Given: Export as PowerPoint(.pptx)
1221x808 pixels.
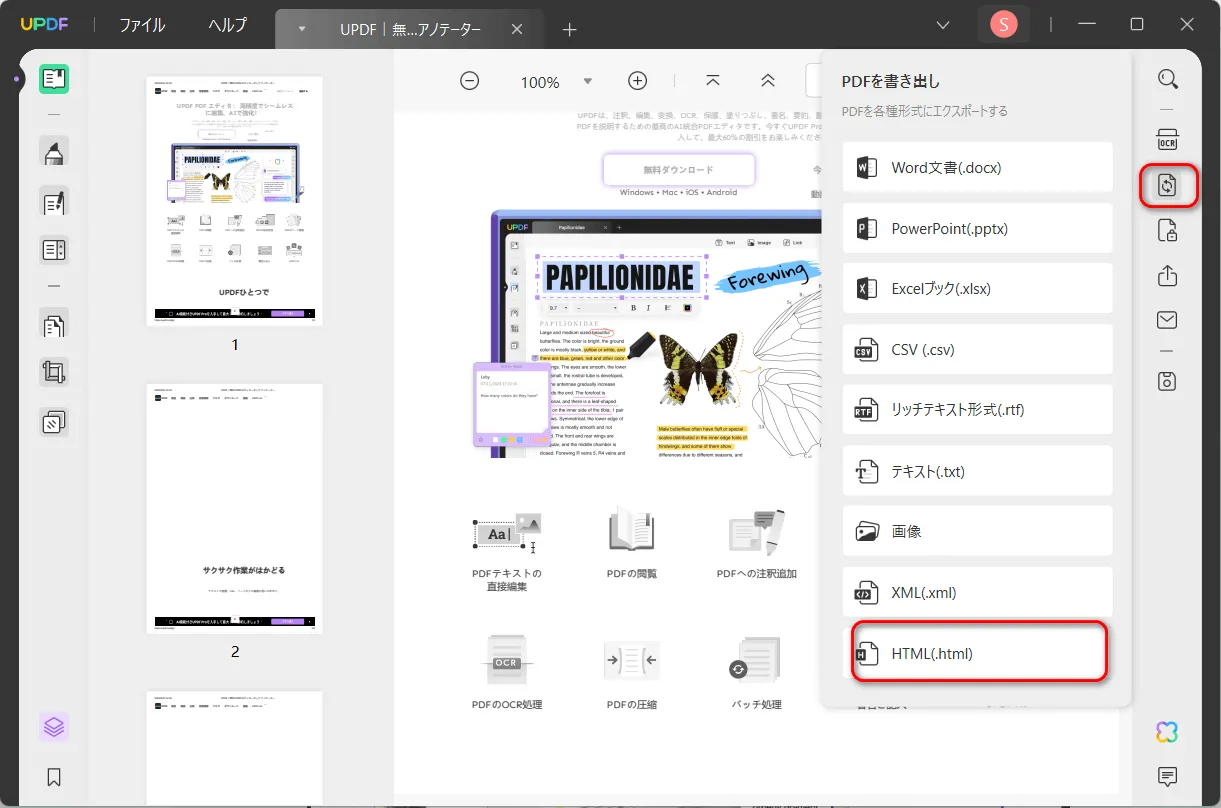Looking at the screenshot, I should click(977, 228).
